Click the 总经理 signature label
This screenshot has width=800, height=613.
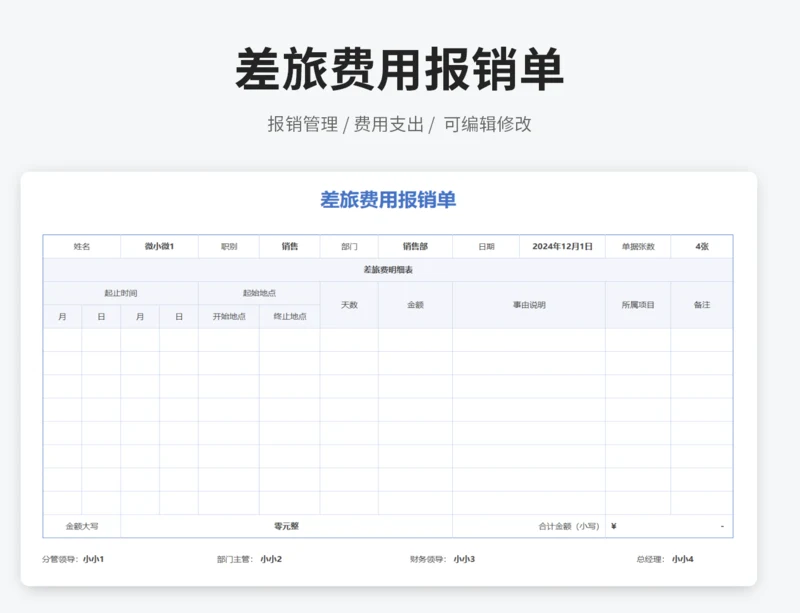651,559
